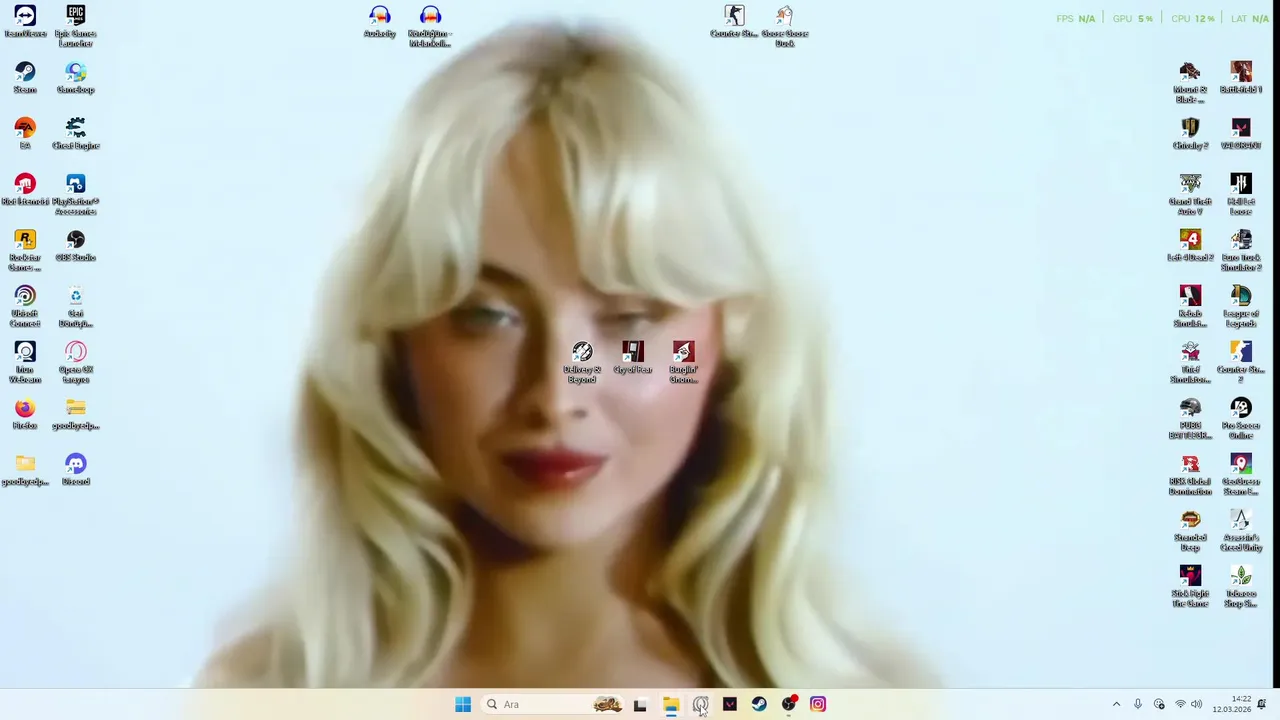This screenshot has width=1280, height=720.
Task: Click the CPU 12% overlay reading
Action: coord(1192,19)
